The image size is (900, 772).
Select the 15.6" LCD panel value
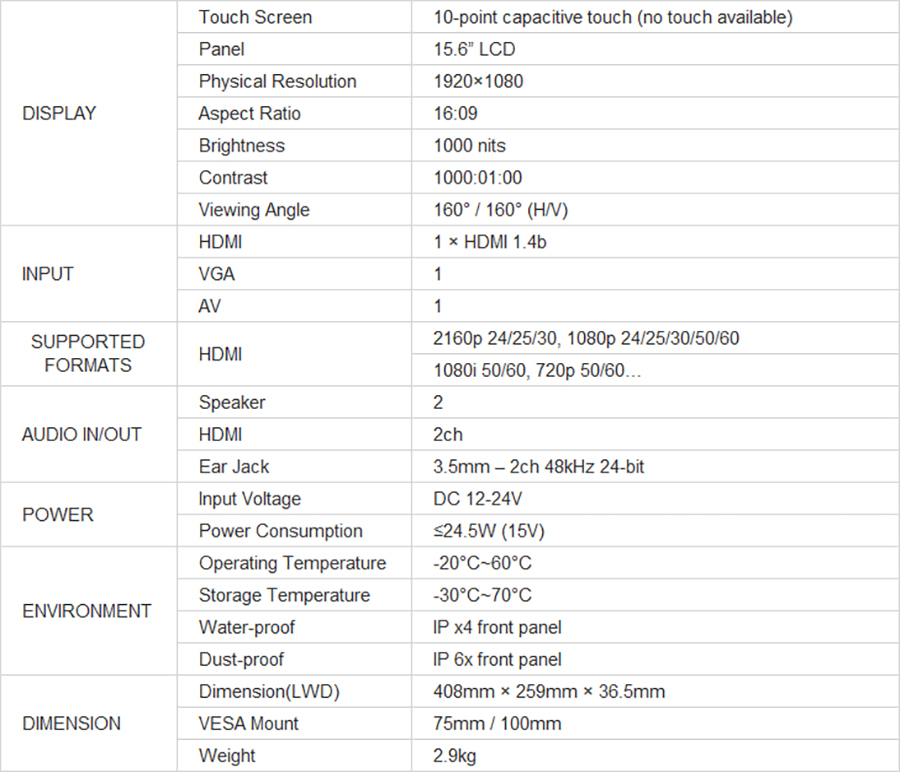coord(474,49)
